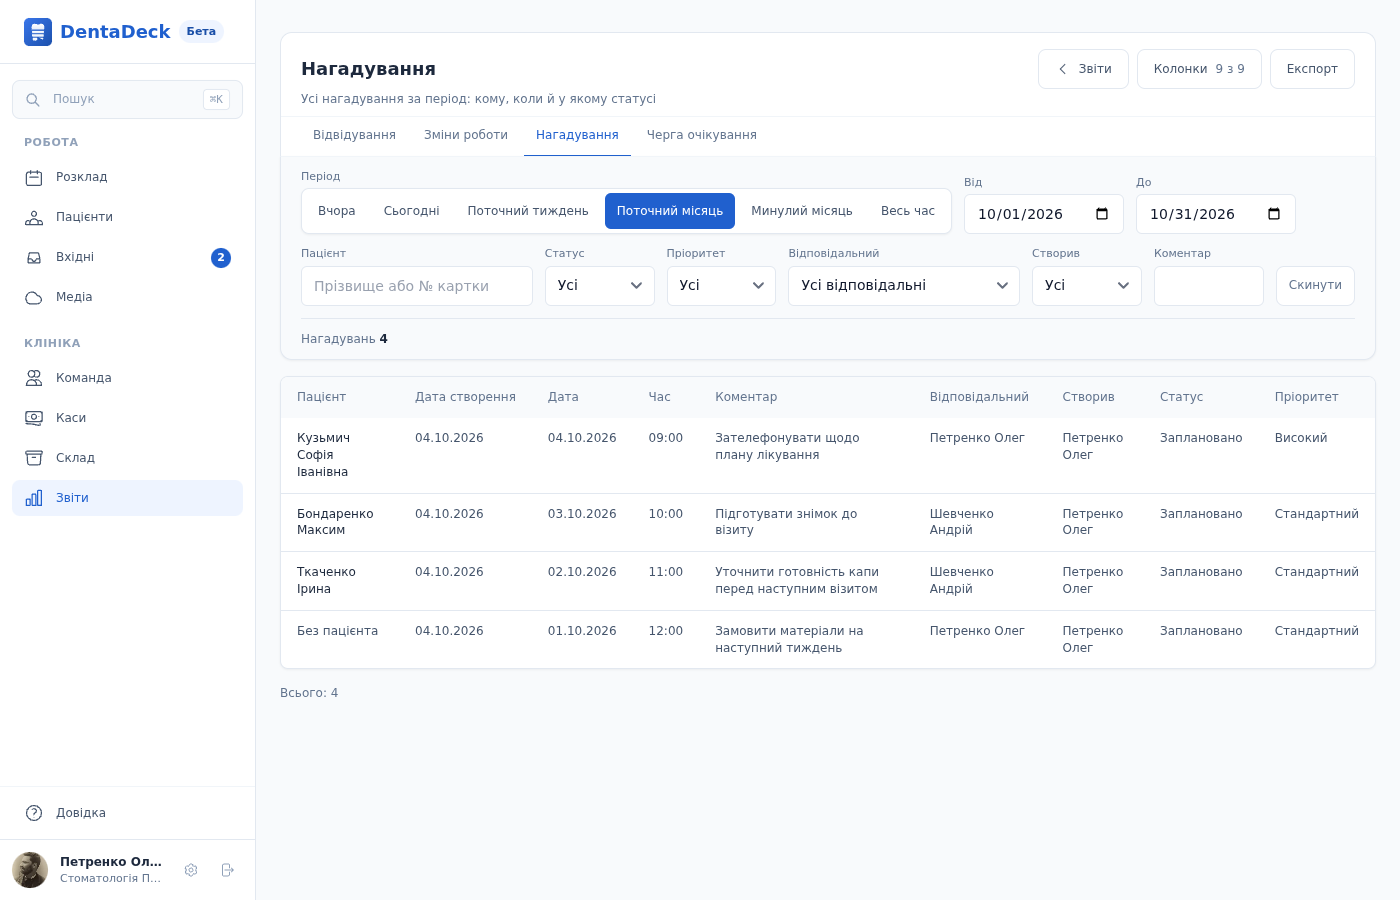Open settings gear next to user name
This screenshot has height=900, width=1400.
point(191,870)
